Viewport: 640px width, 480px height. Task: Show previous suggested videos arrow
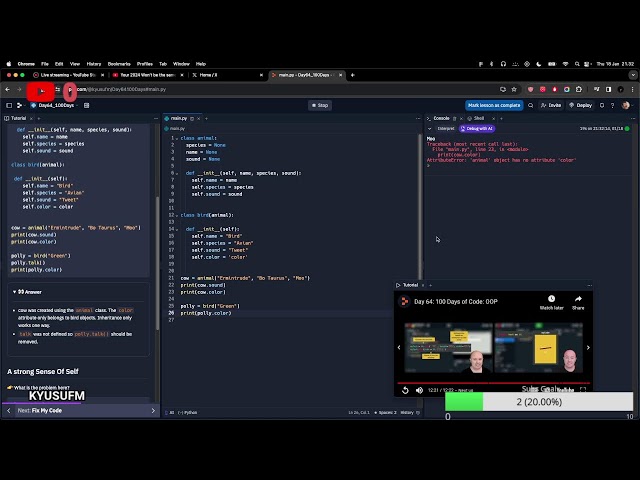(399, 348)
